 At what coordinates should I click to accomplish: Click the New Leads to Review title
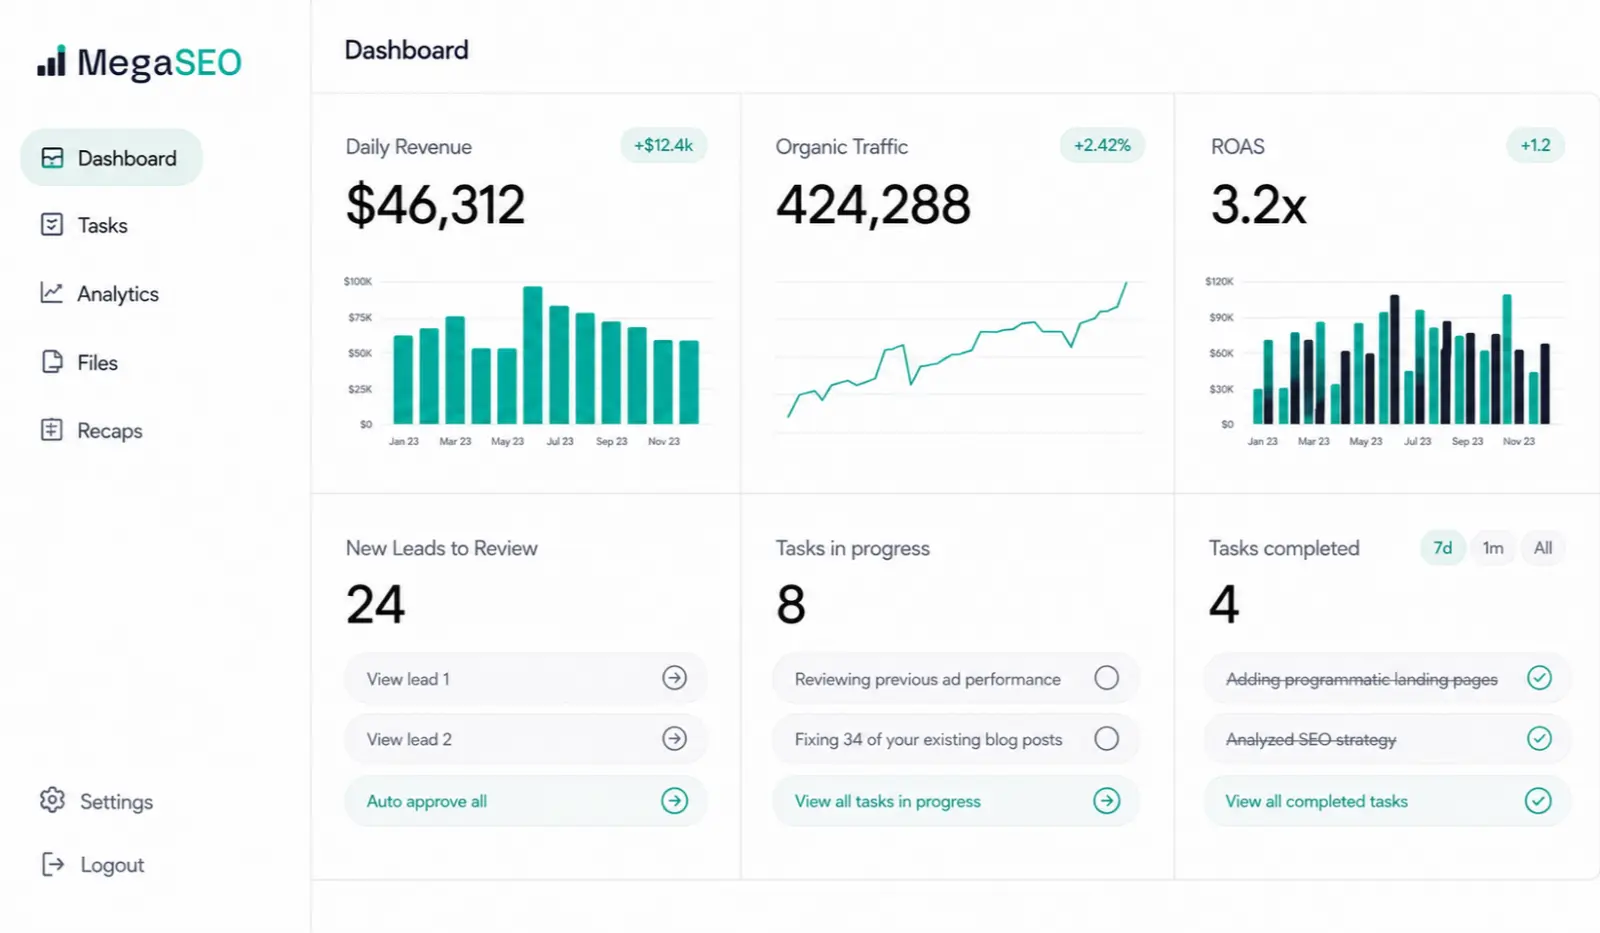tap(441, 548)
